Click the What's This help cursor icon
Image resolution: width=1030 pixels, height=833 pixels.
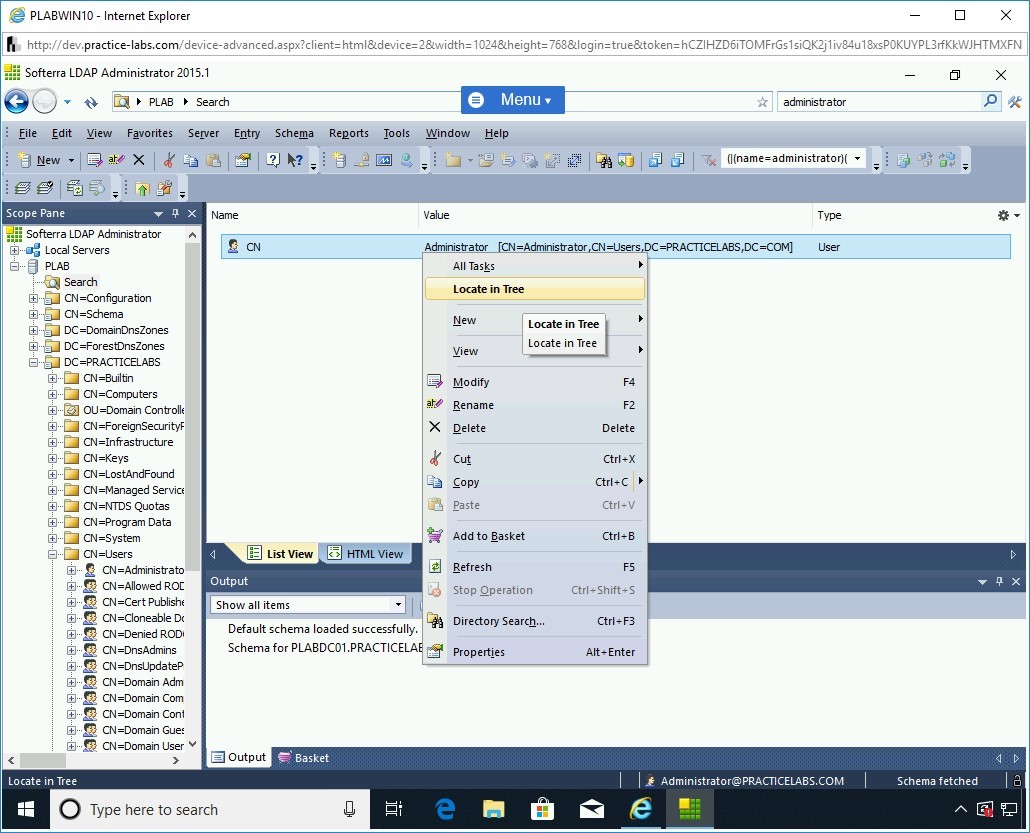coord(295,160)
